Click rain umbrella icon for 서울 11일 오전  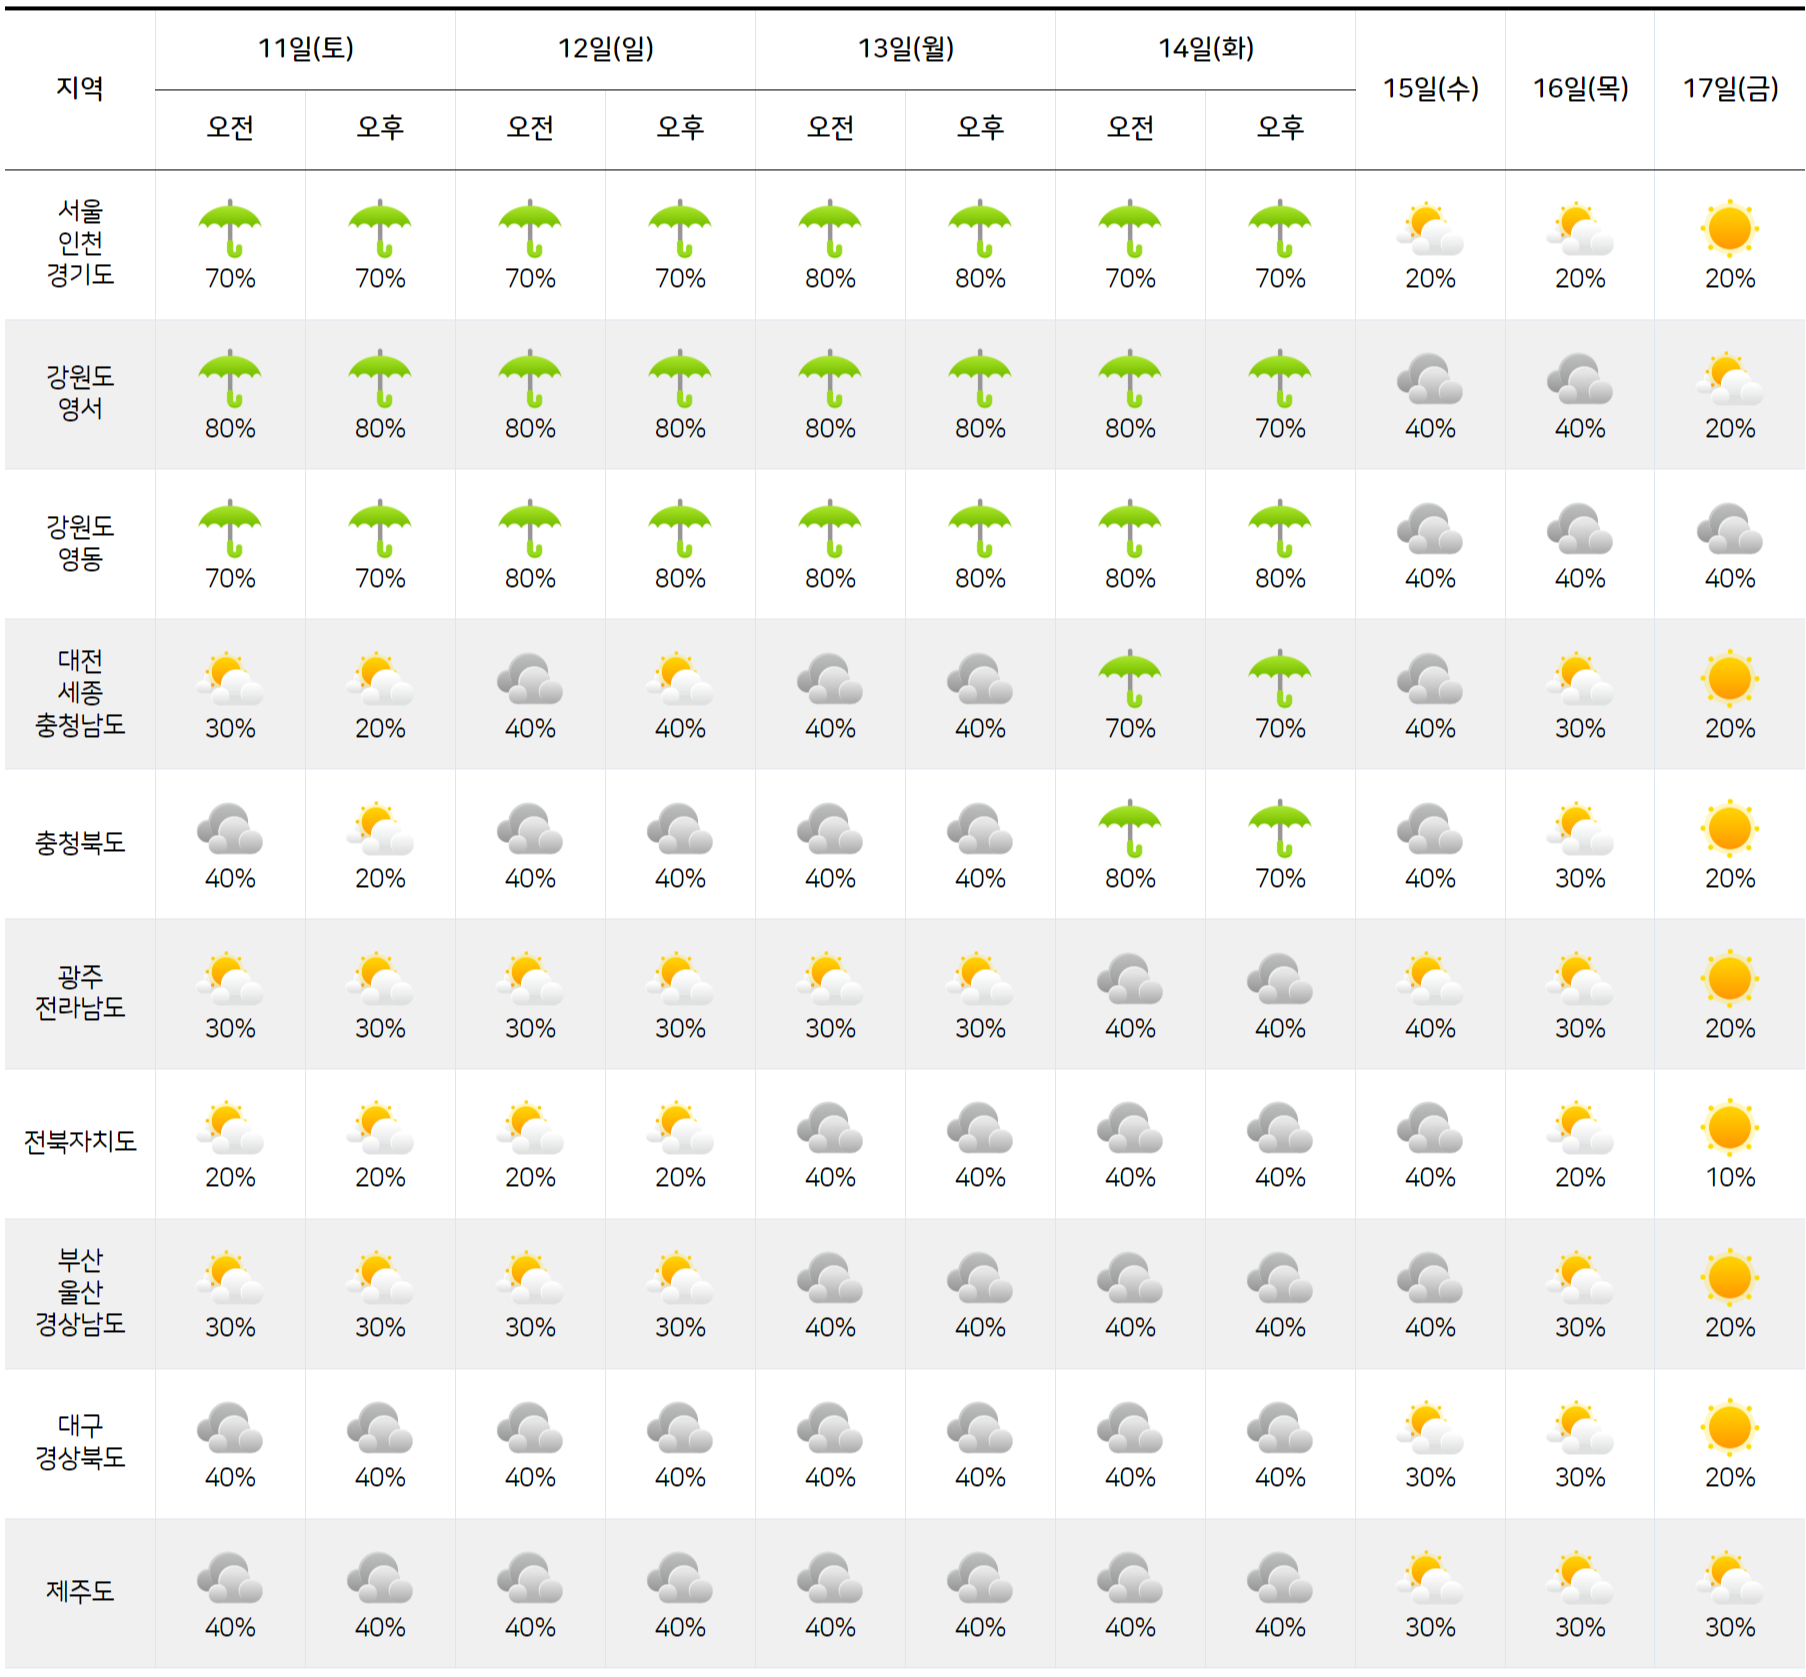pyautogui.click(x=230, y=229)
